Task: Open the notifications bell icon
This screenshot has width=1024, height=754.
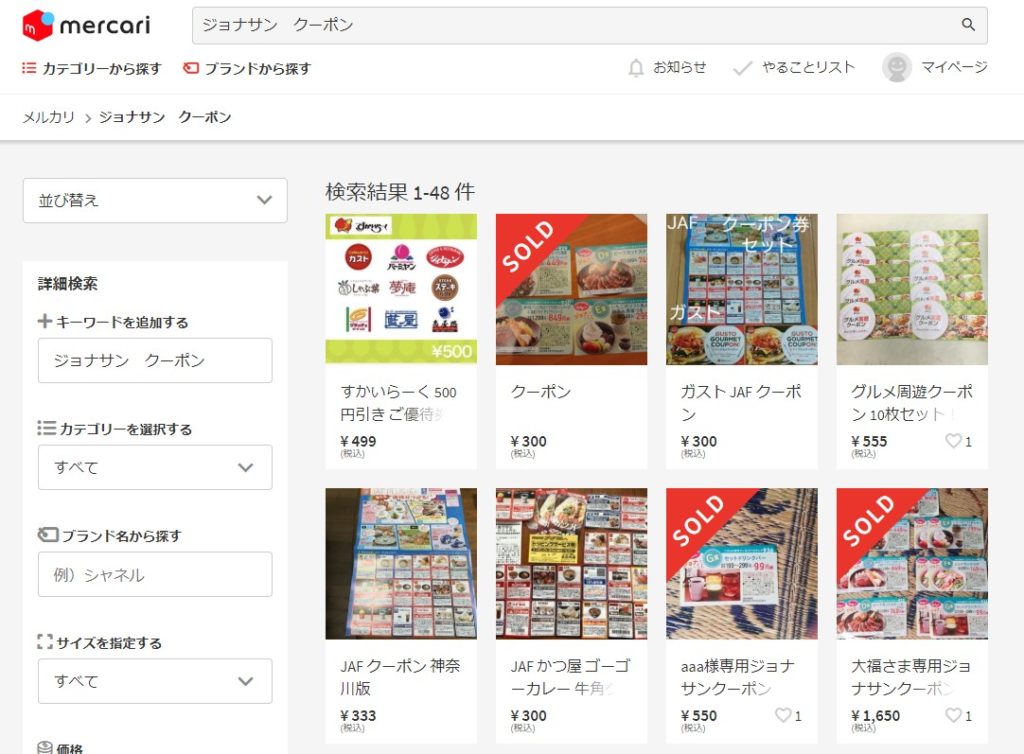Action: [635, 68]
